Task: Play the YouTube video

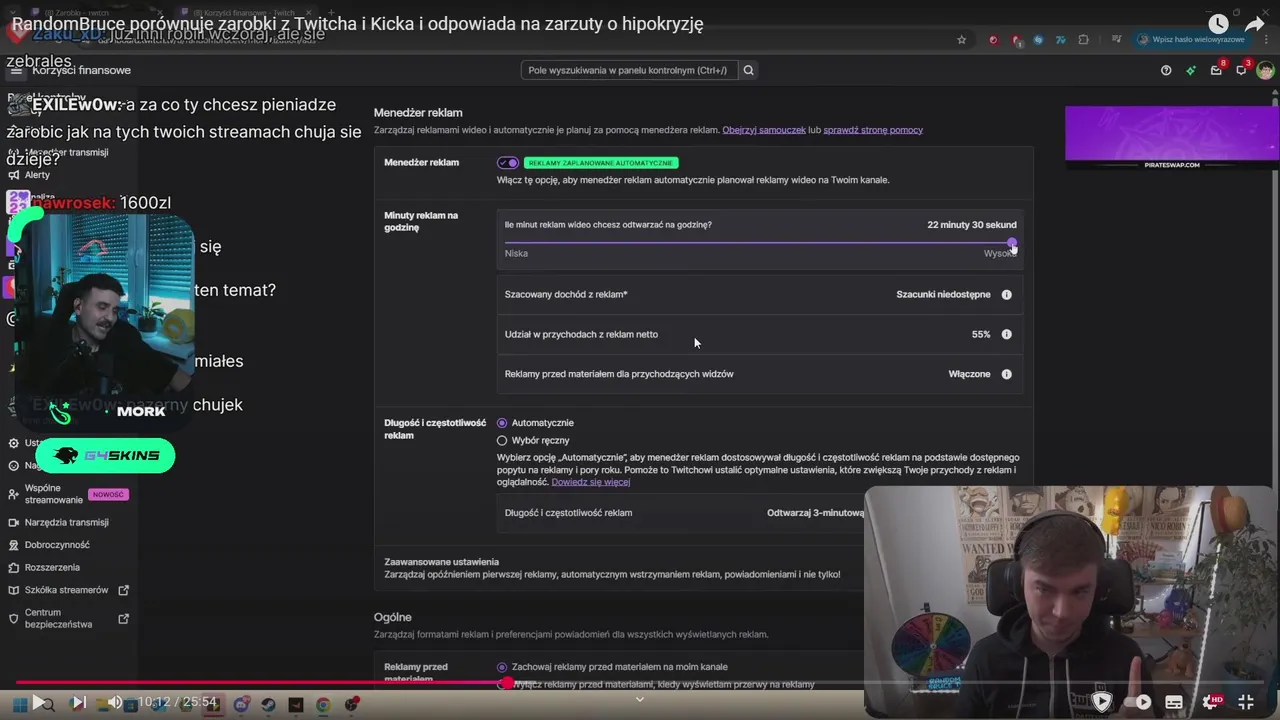Action: [39, 702]
